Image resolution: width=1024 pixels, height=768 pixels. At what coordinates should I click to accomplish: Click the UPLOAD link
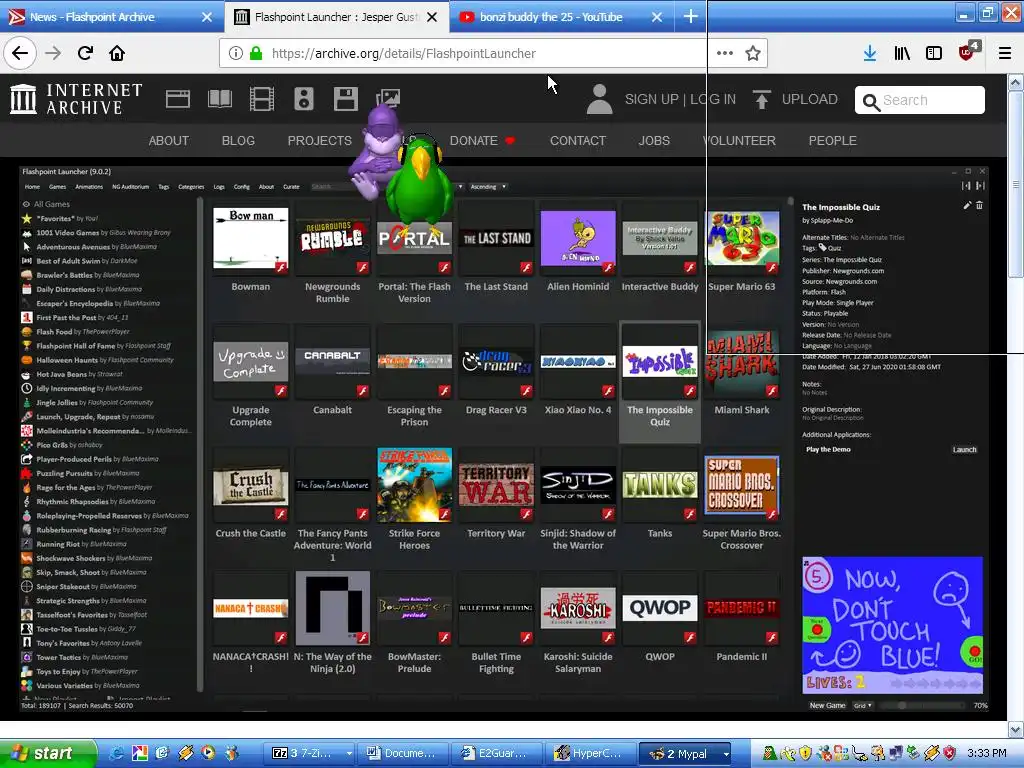[x=810, y=99]
